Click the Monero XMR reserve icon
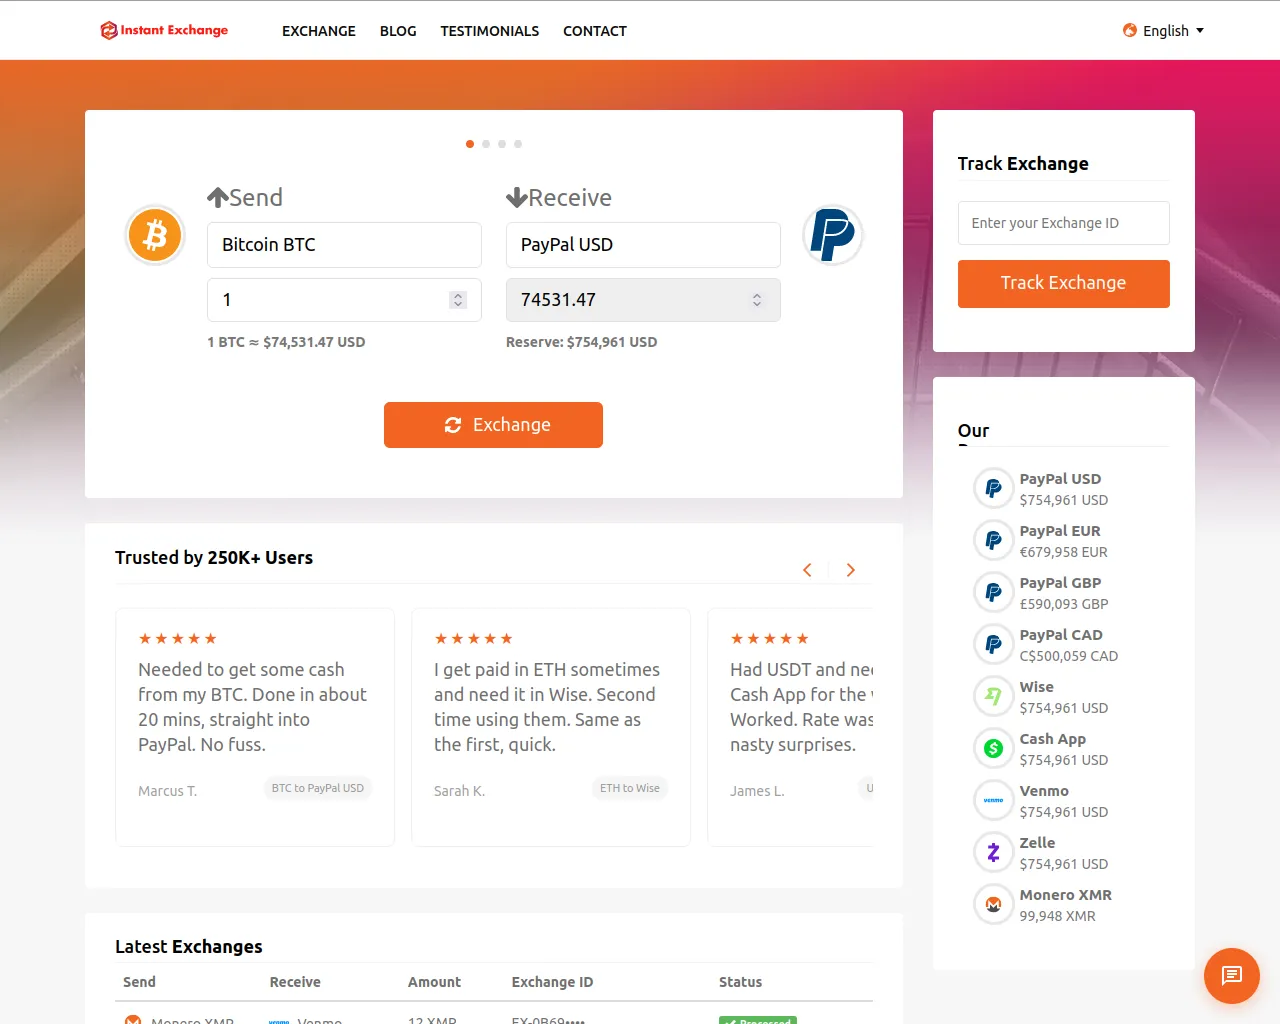 pyautogui.click(x=993, y=904)
